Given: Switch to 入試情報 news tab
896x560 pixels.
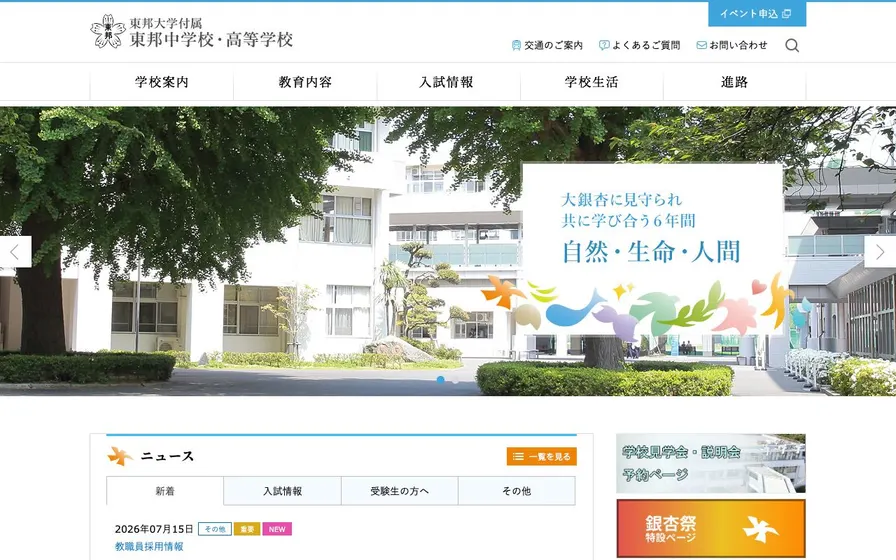Looking at the screenshot, I should click(x=282, y=491).
